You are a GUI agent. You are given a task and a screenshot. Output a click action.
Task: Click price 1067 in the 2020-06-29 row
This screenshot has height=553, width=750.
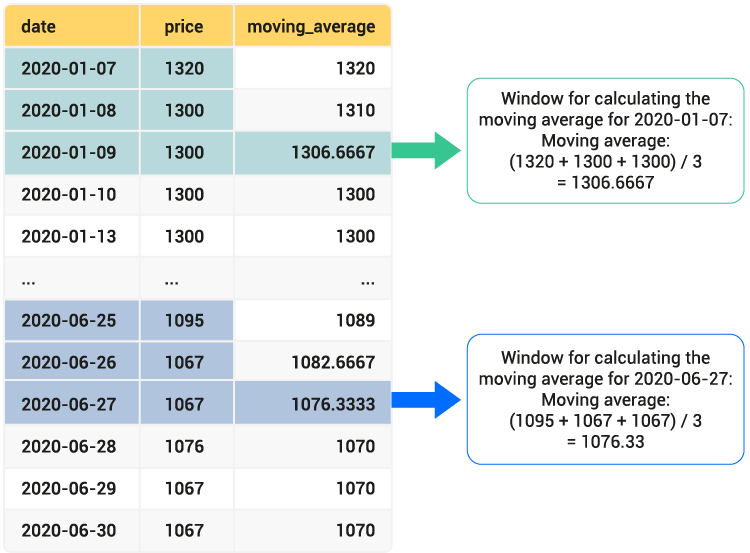(187, 488)
